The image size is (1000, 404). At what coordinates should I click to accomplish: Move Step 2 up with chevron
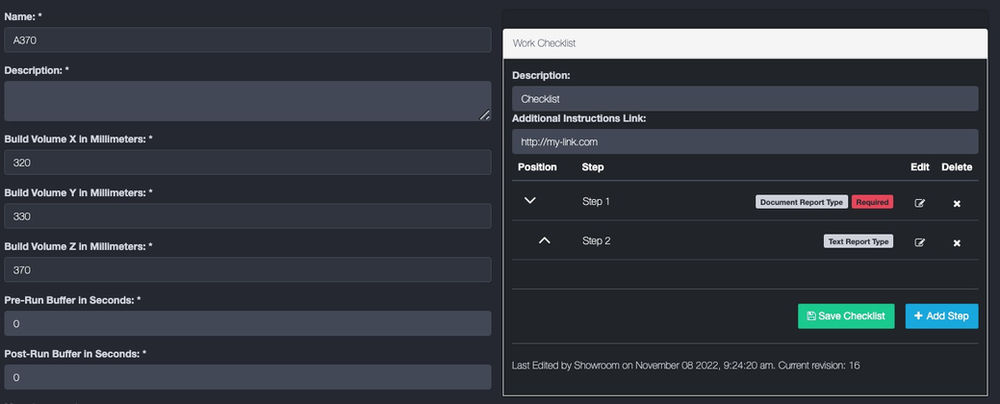[544, 240]
